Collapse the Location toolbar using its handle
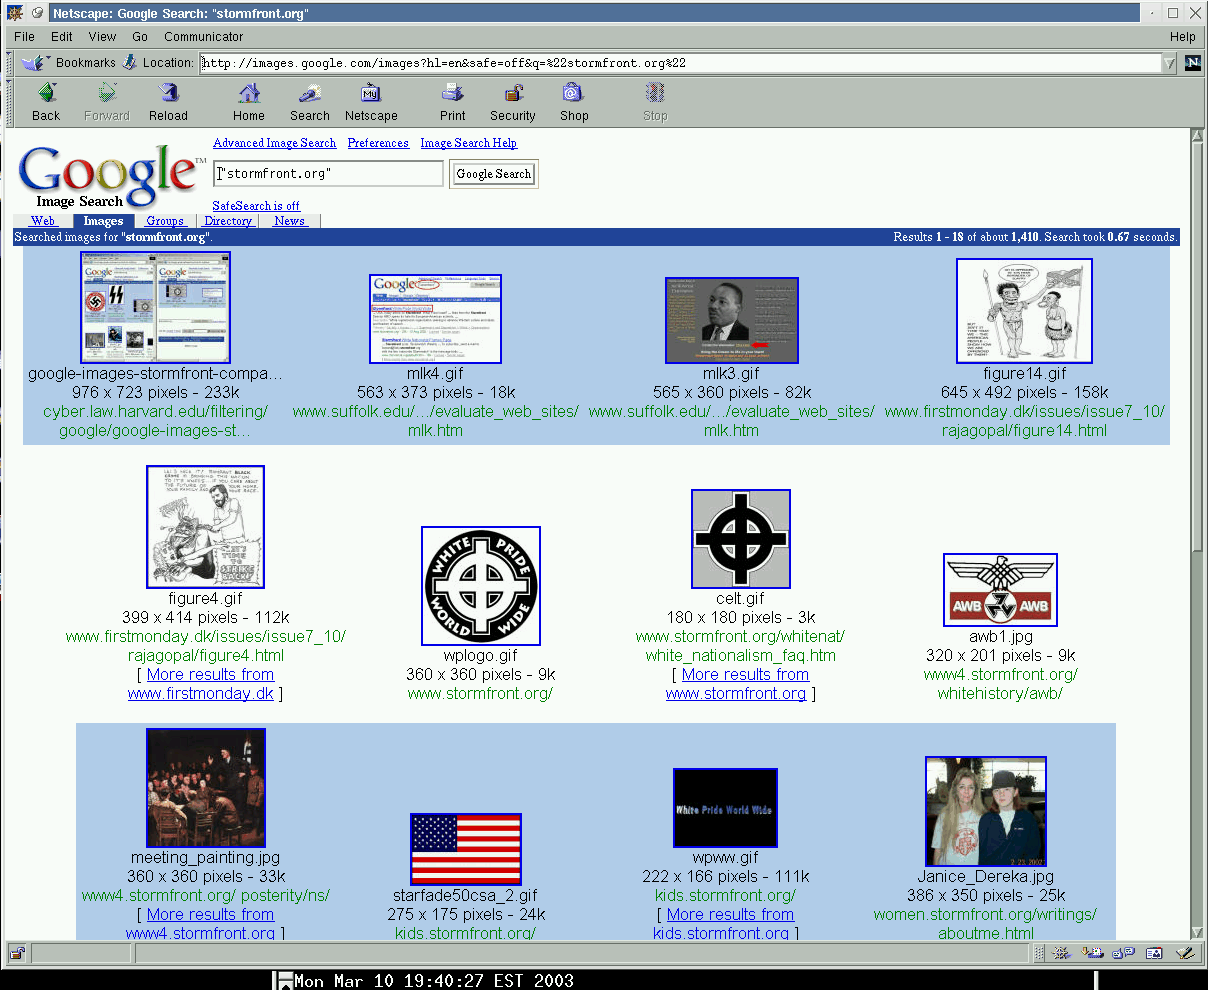Image resolution: width=1208 pixels, height=990 pixels. [x=11, y=62]
